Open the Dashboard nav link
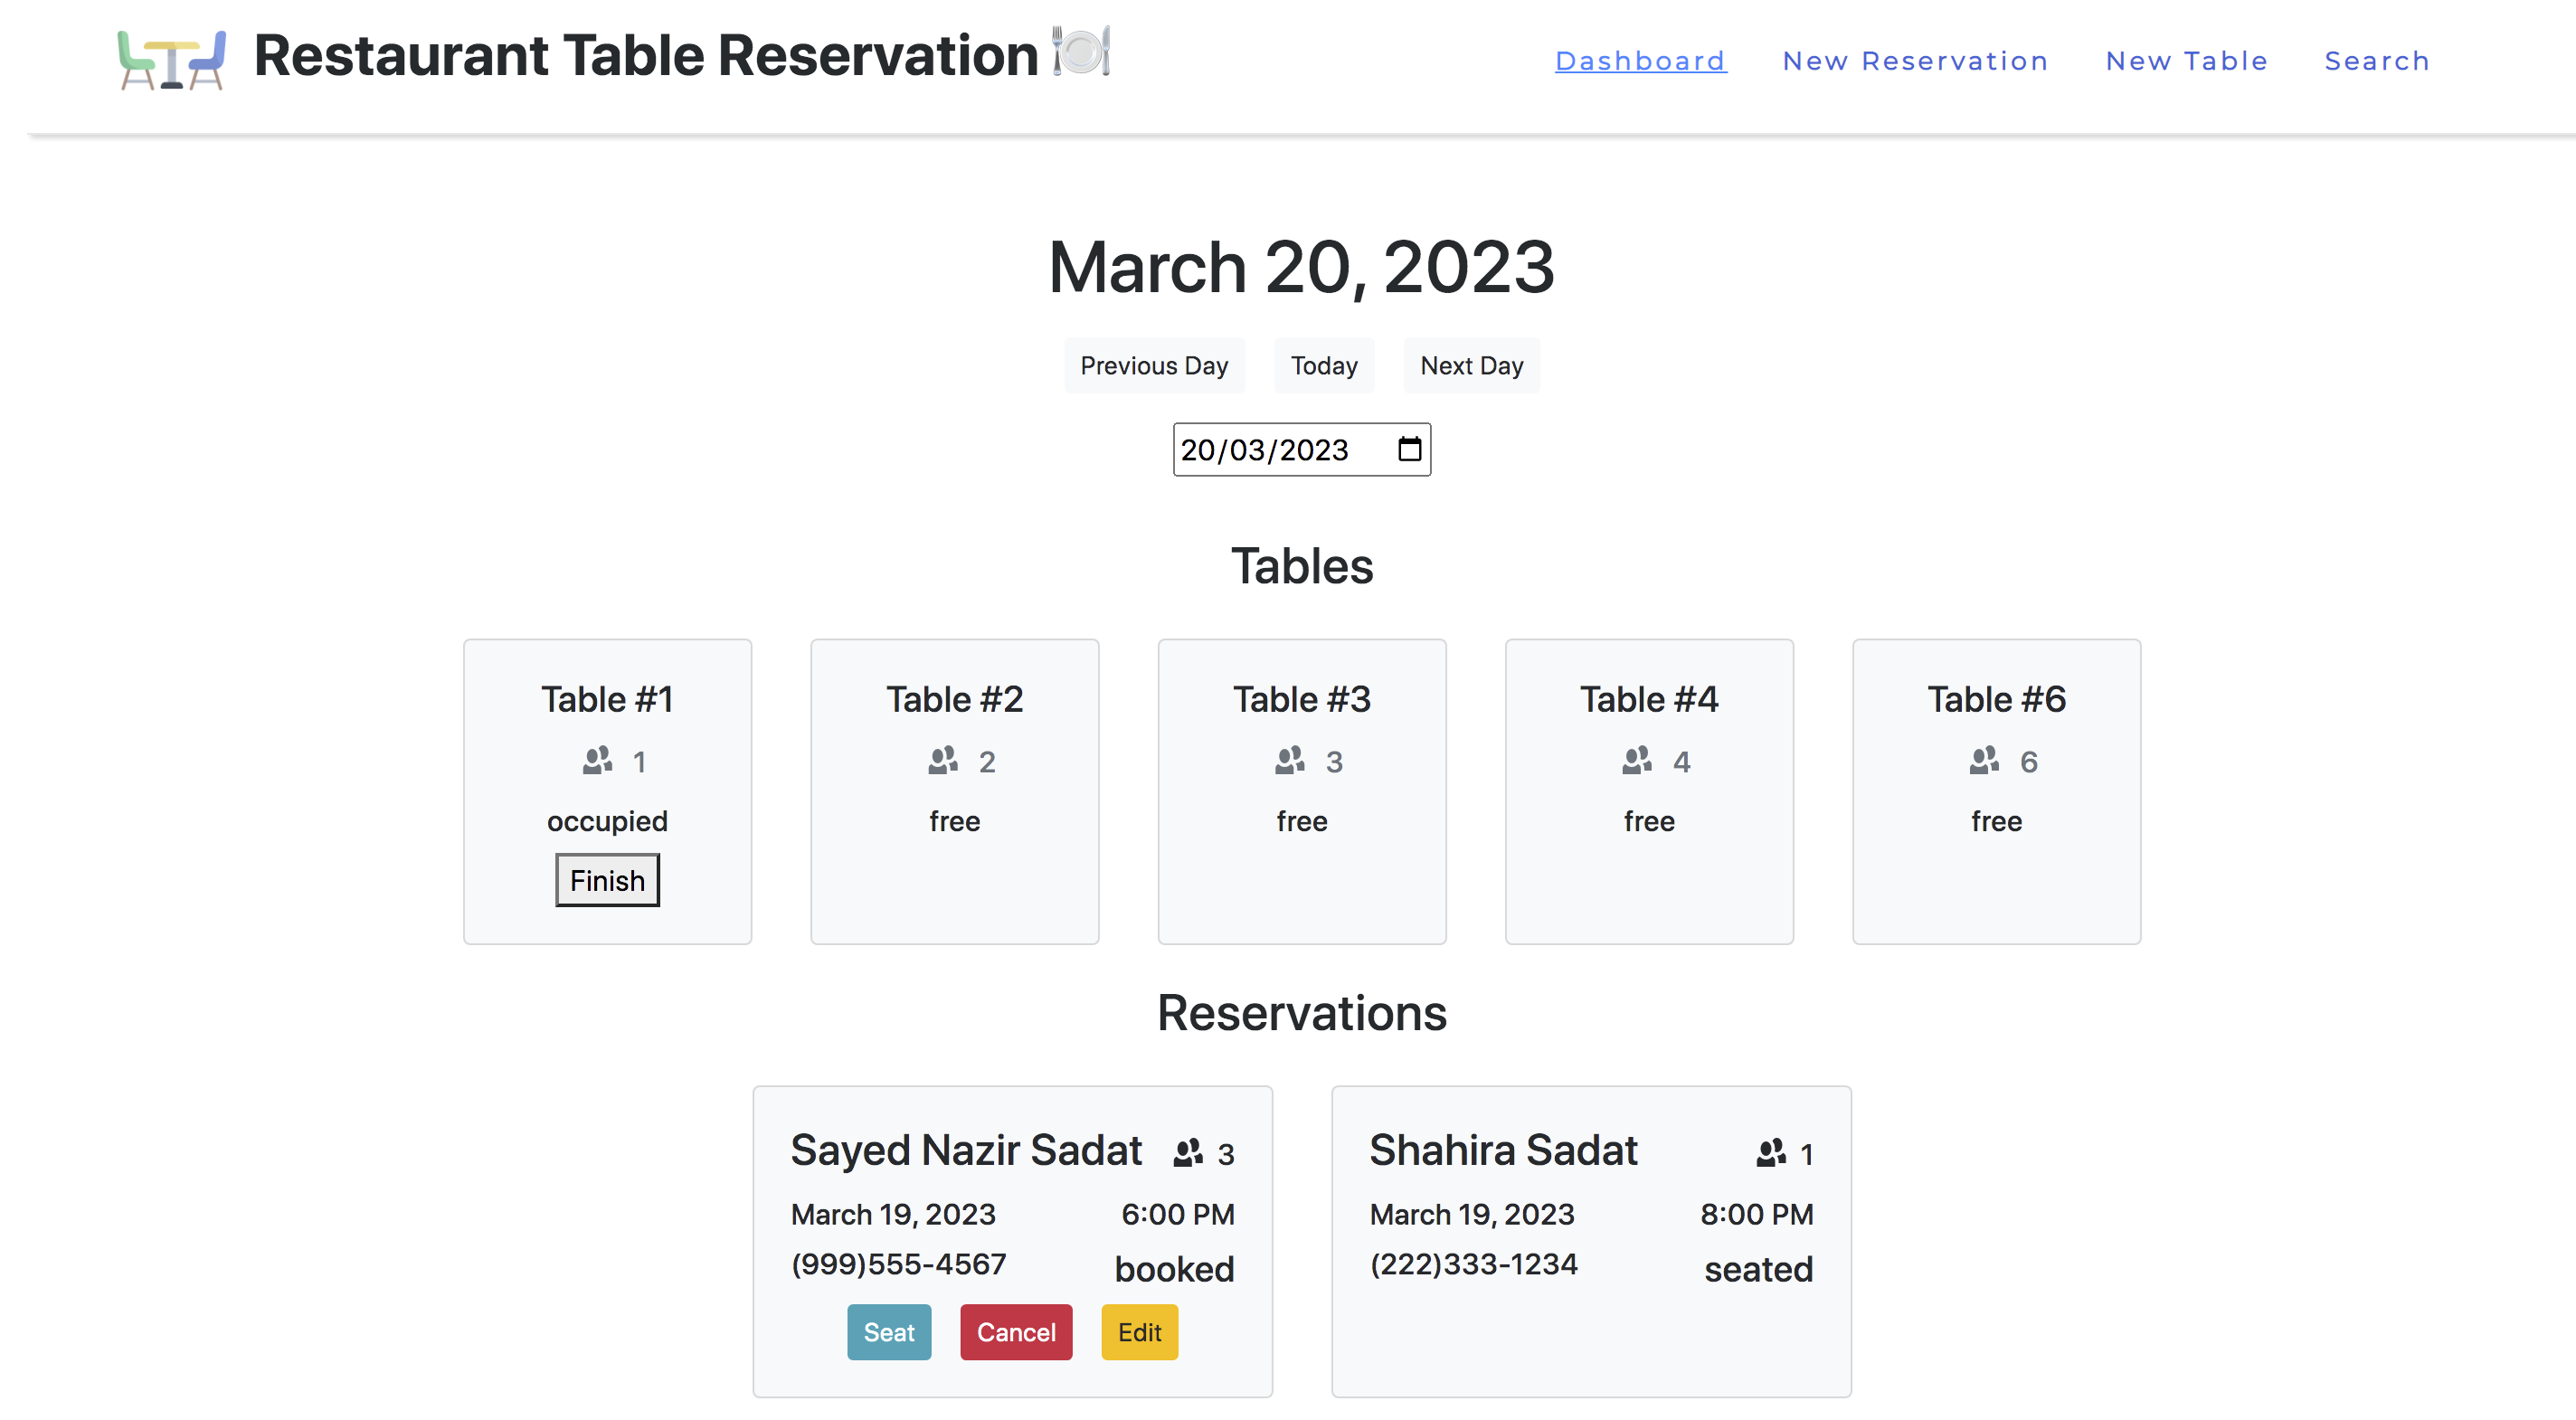The width and height of the screenshot is (2576, 1420). pos(1640,61)
